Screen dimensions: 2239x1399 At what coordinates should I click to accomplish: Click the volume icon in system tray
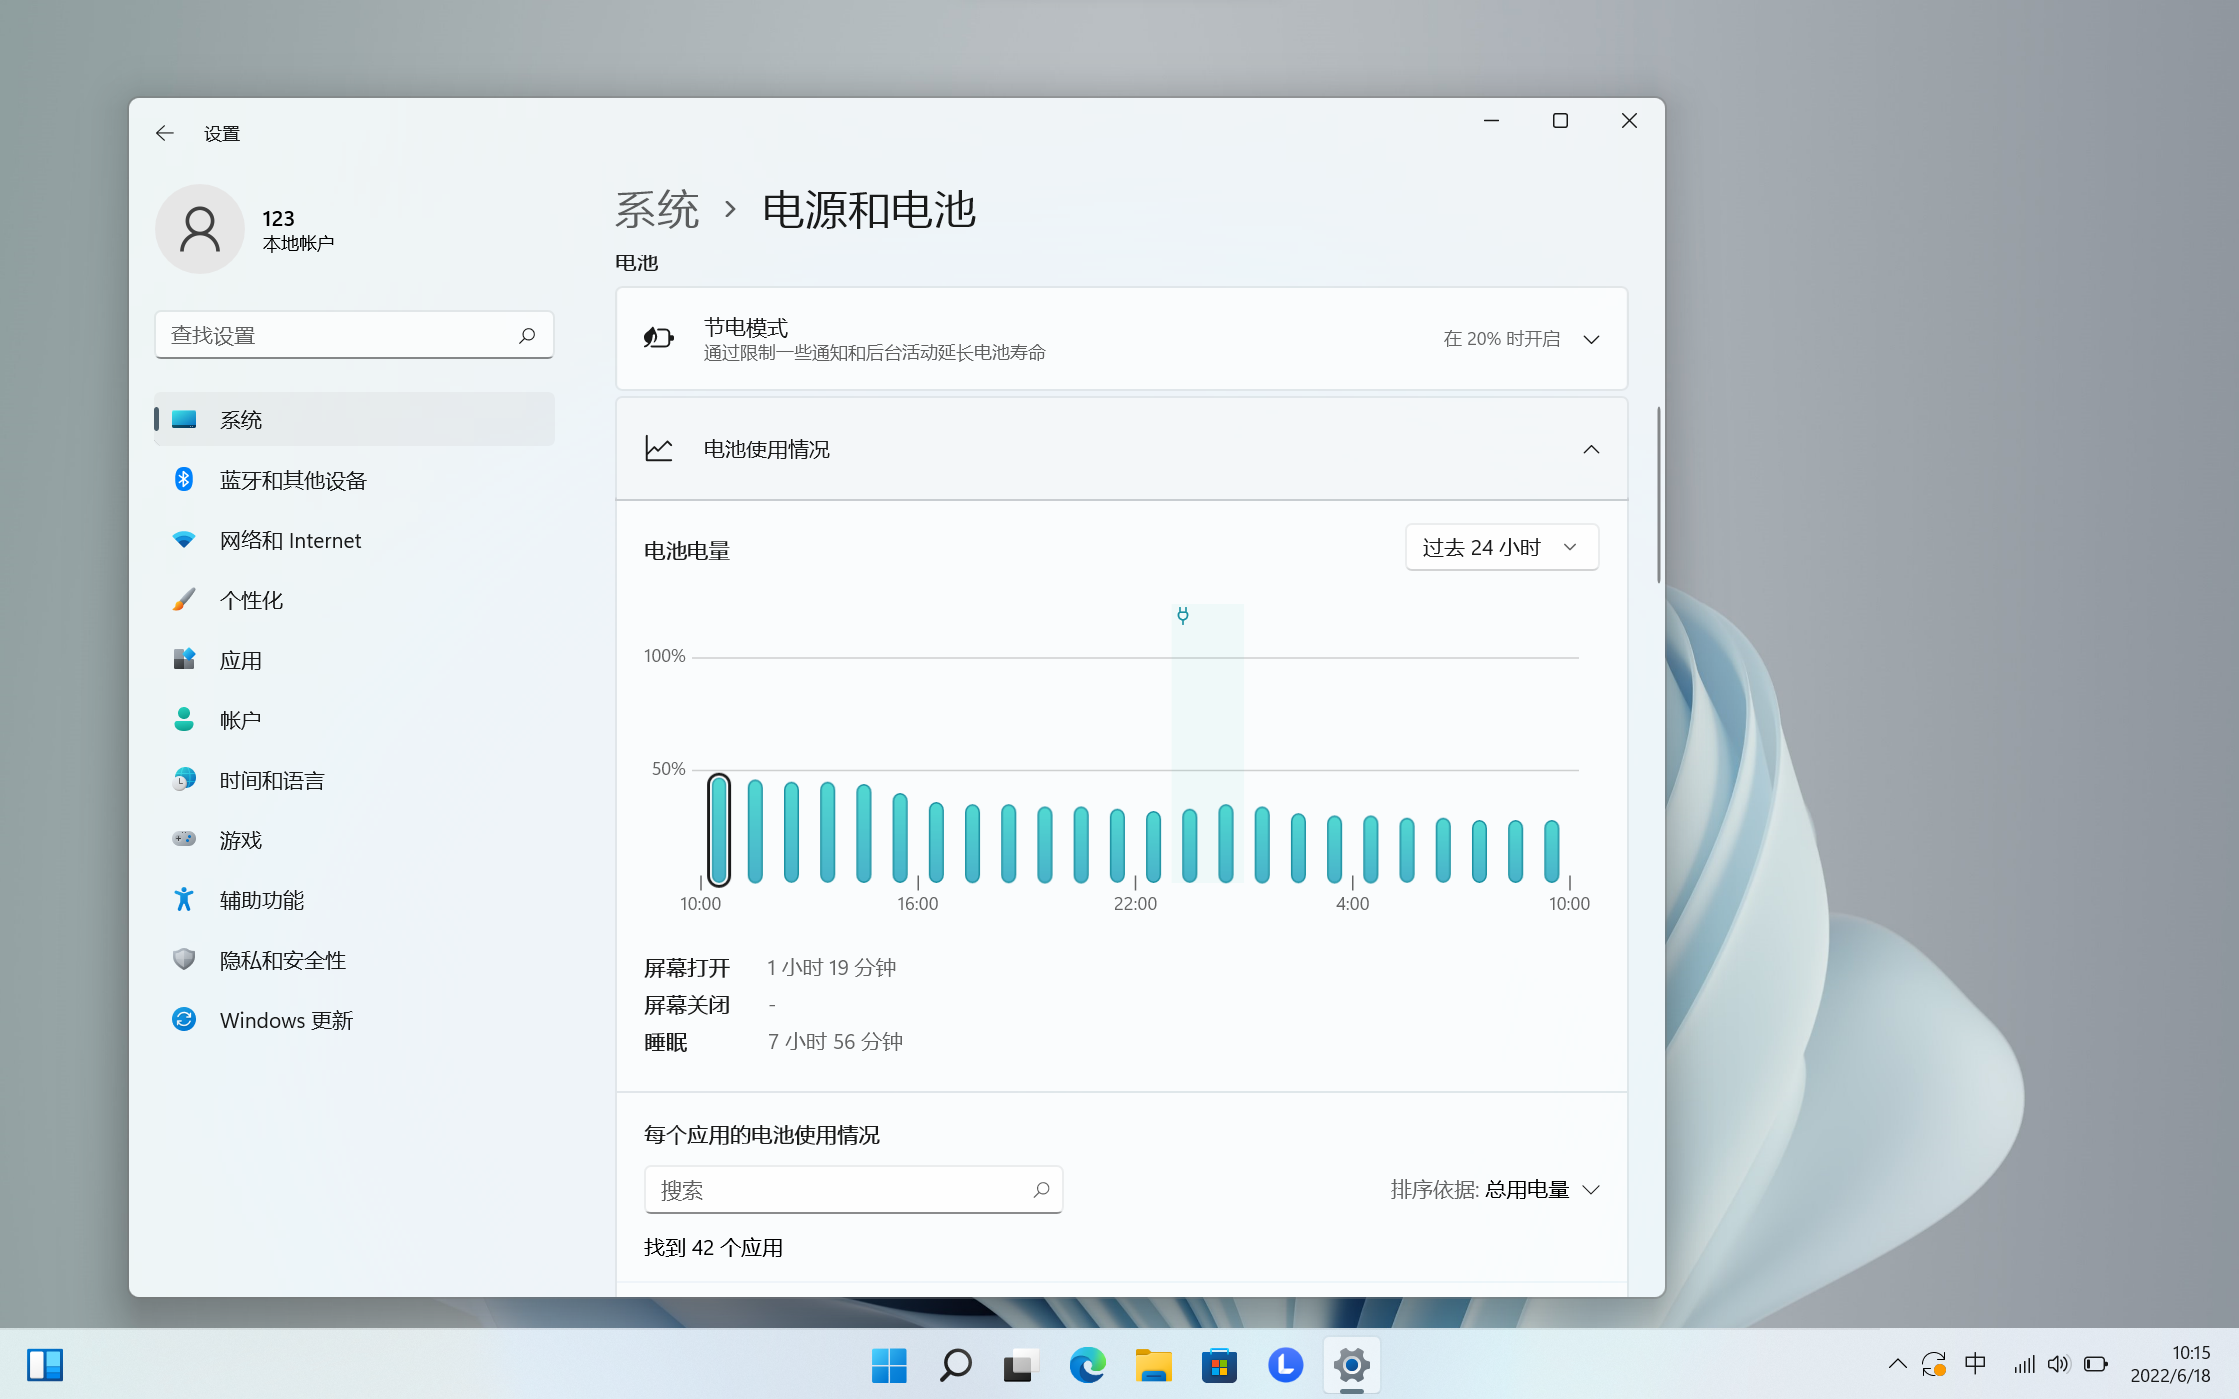pyautogui.click(x=2058, y=1364)
